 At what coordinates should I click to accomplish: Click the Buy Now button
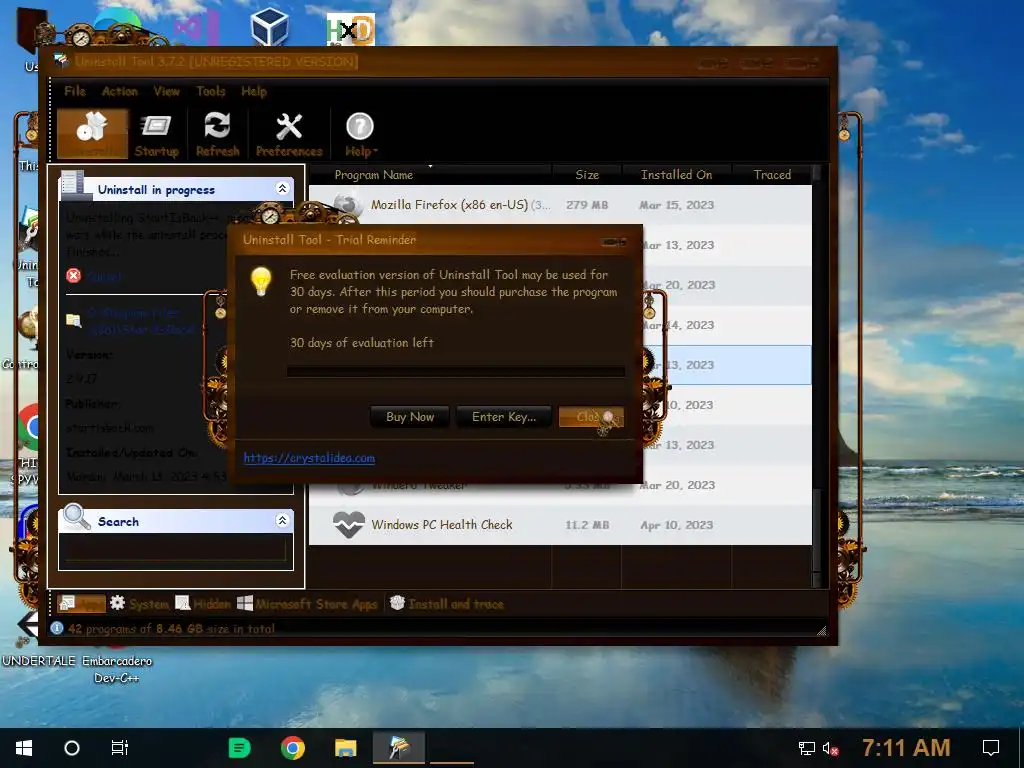point(410,417)
